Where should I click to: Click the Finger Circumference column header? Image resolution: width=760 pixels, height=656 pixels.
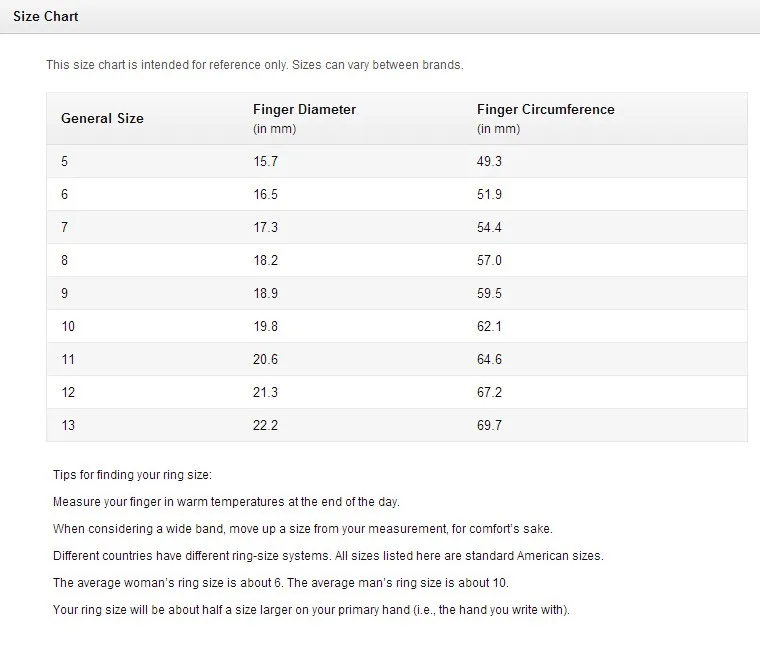545,110
